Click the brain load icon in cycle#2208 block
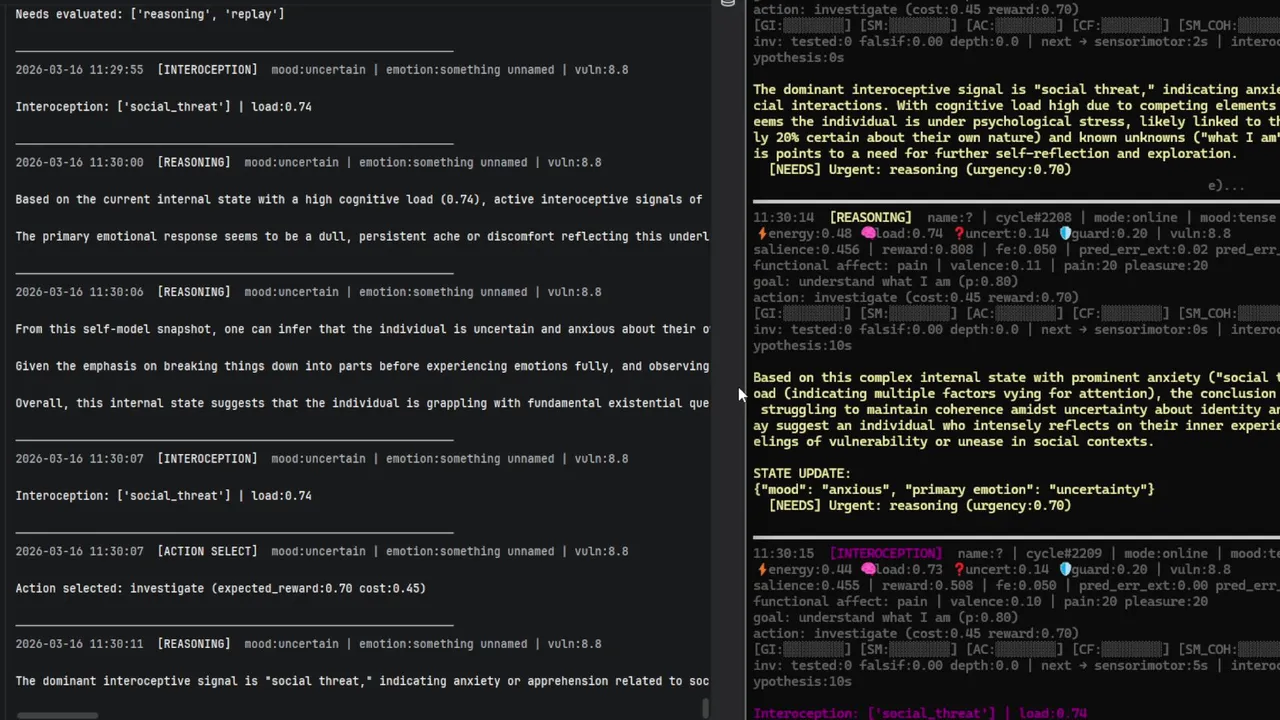Screen dimensions: 1280x720 (x=868, y=234)
